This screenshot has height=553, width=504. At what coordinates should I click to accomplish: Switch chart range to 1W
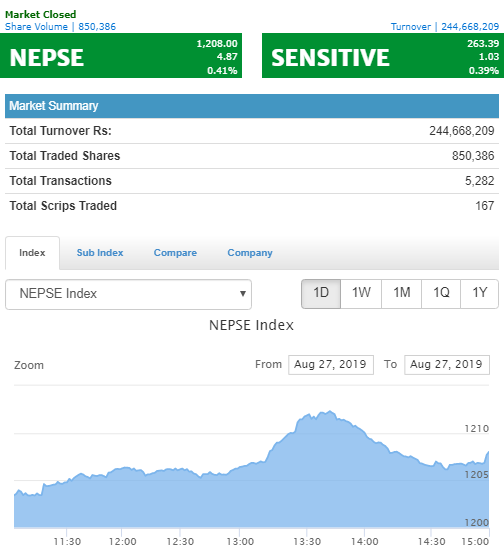click(x=361, y=294)
